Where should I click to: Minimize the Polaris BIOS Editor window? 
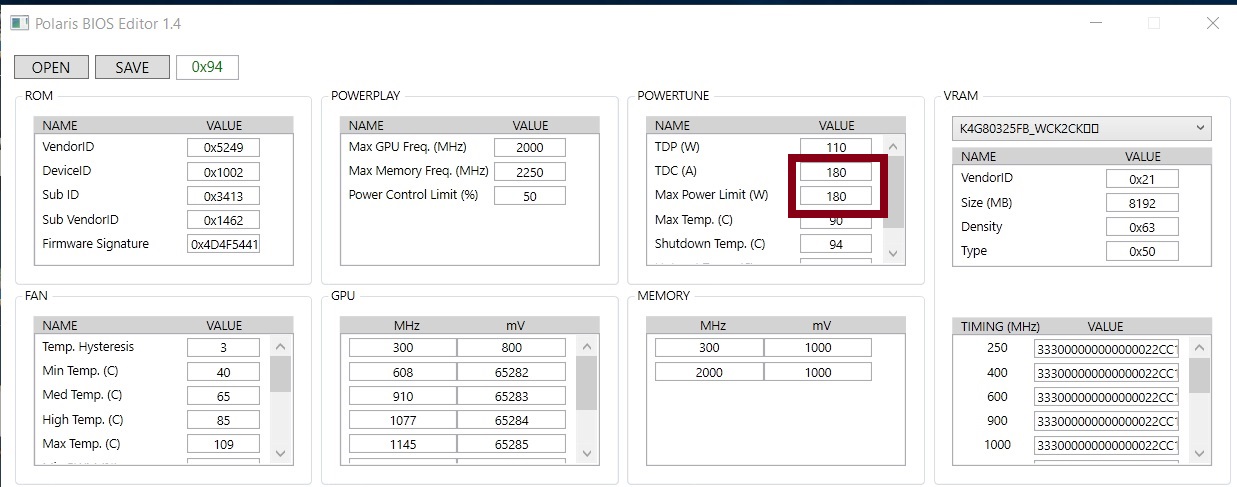[1094, 23]
